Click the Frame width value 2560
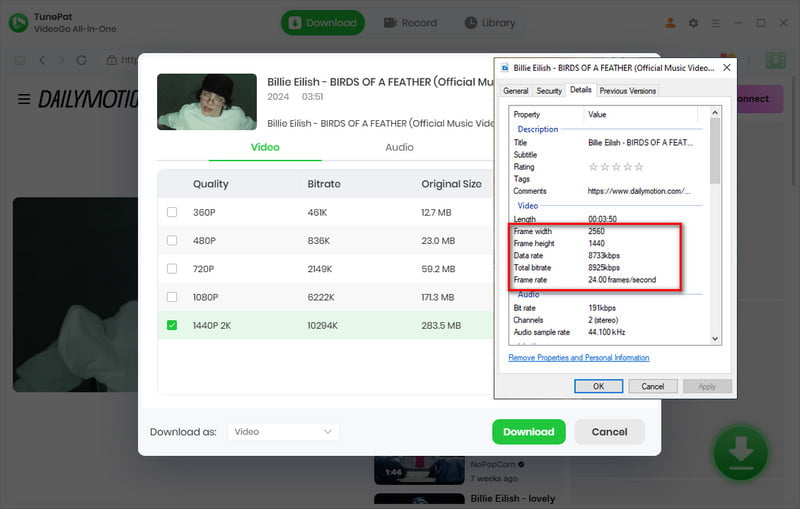This screenshot has width=800, height=509. [596, 231]
